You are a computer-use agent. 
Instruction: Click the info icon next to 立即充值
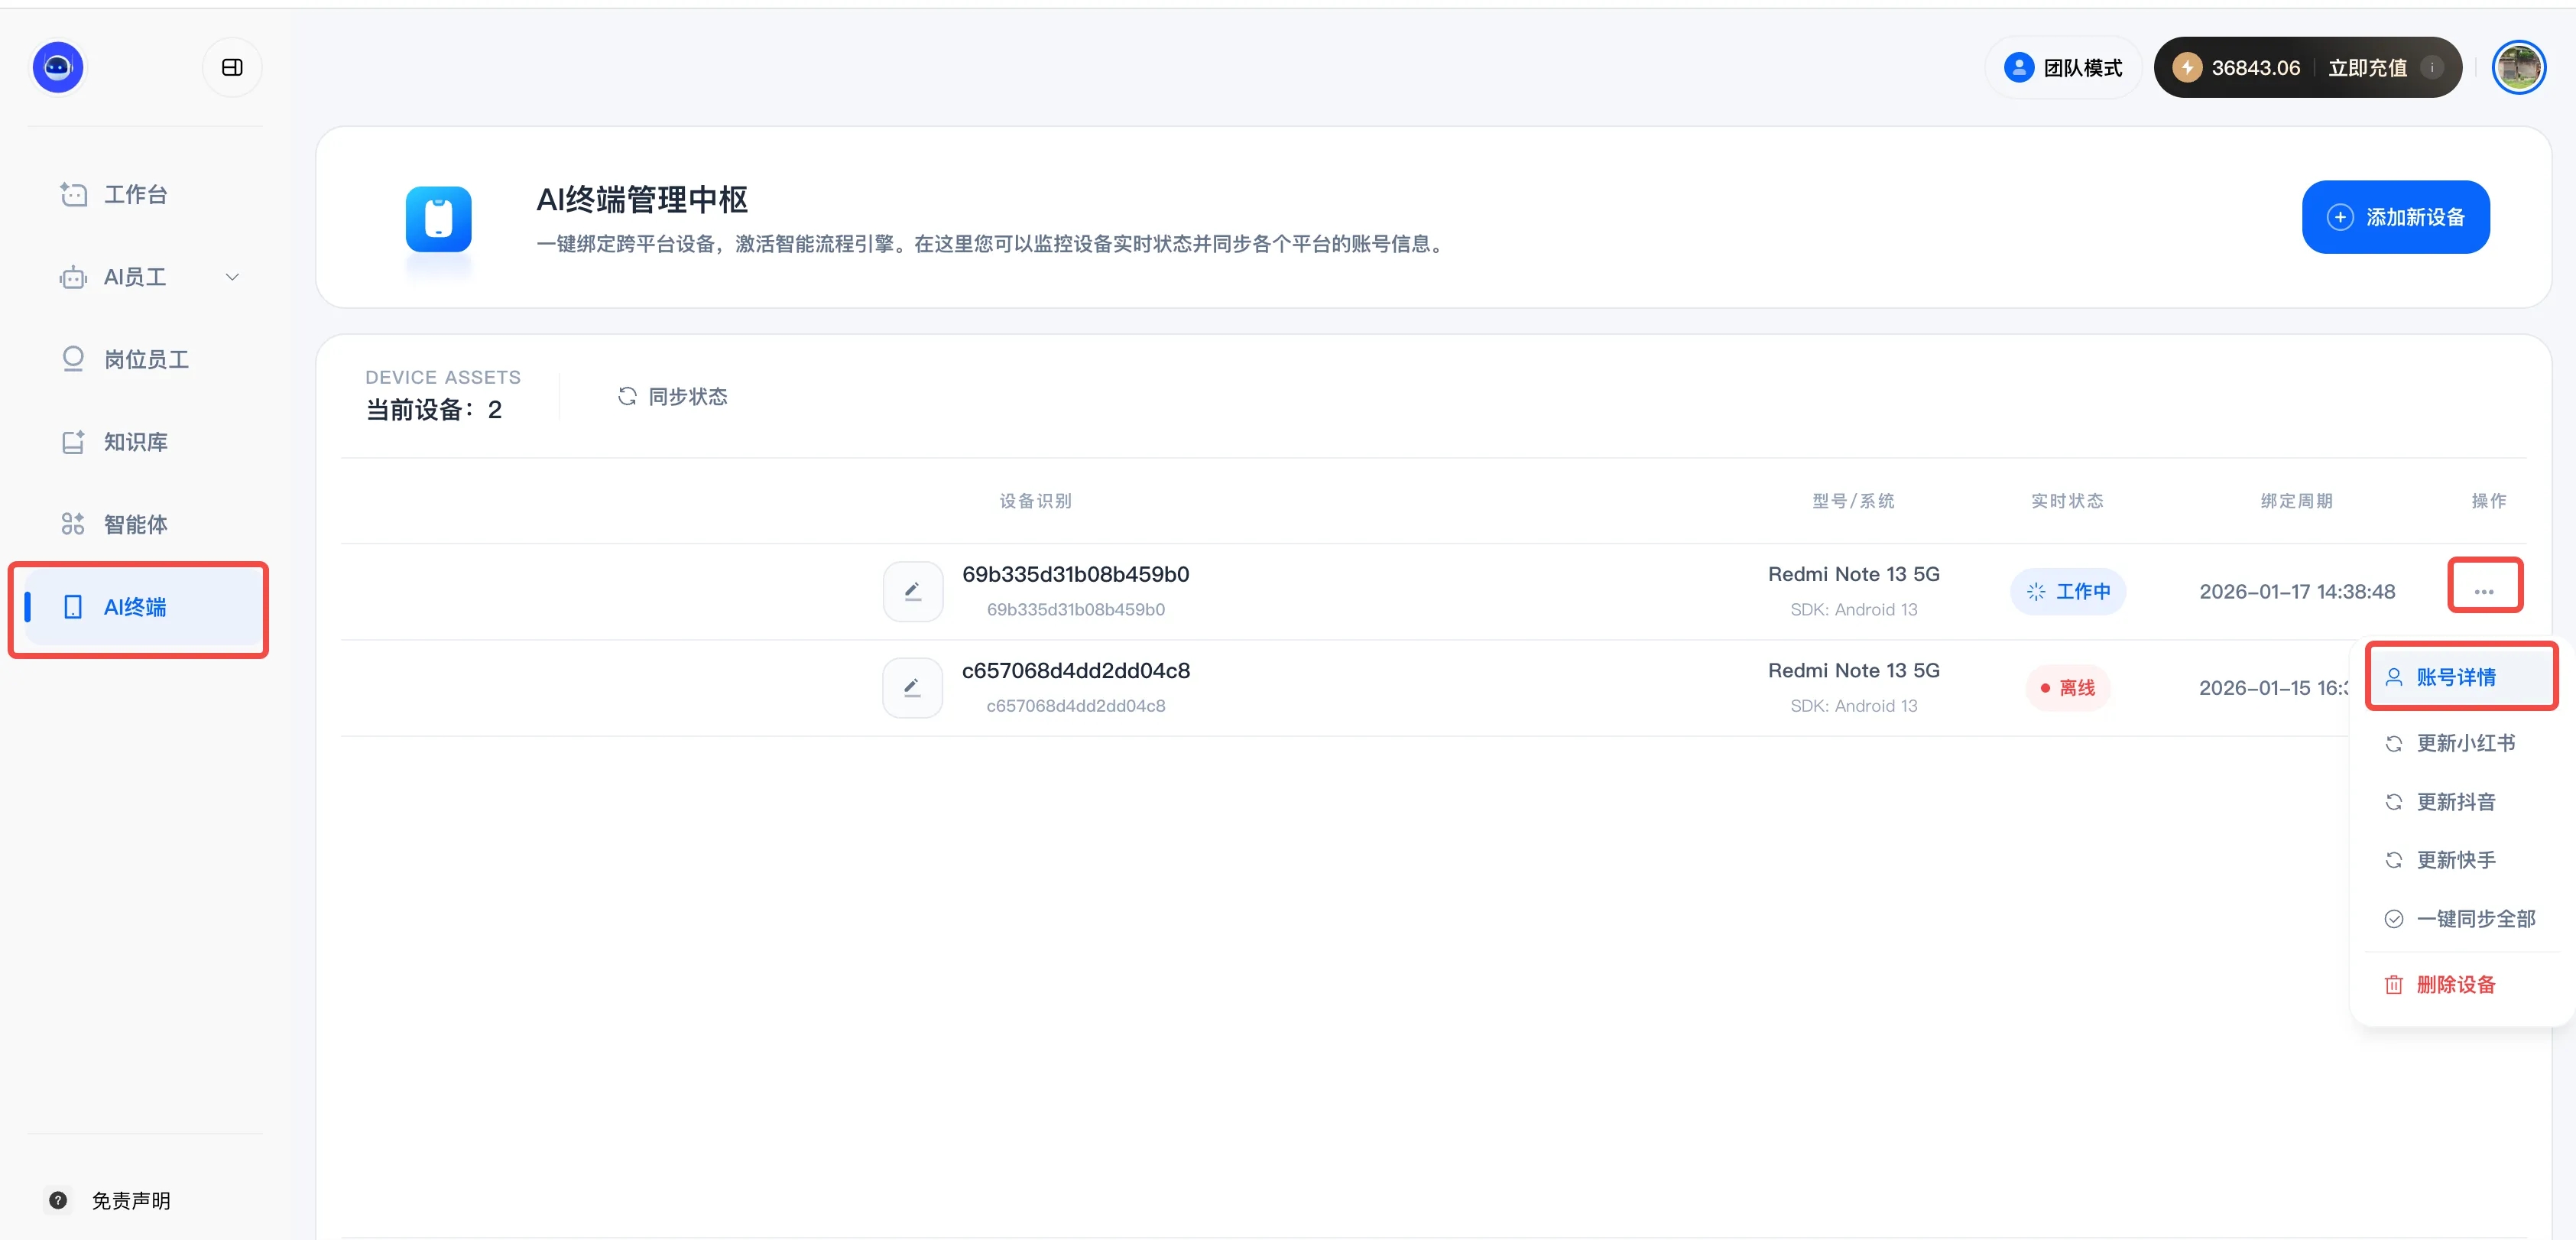2432,67
